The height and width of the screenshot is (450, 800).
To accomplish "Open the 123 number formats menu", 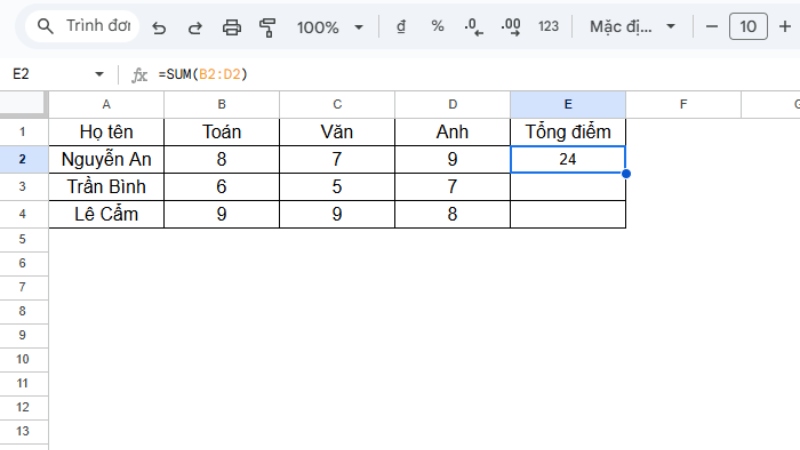I will point(548,26).
